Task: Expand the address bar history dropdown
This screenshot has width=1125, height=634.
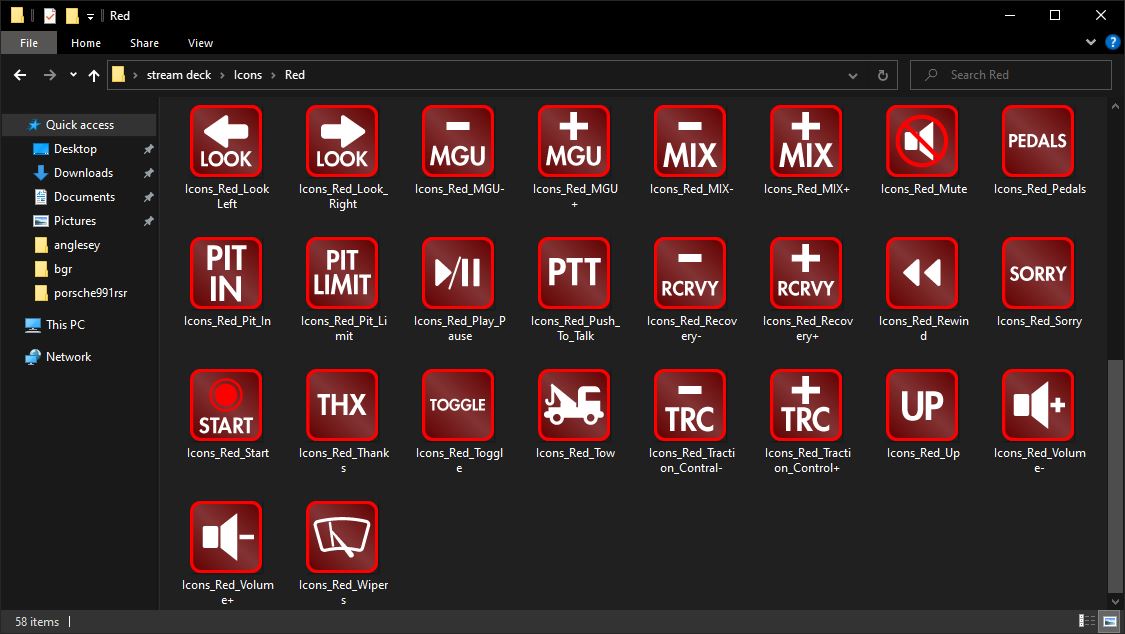Action: point(852,74)
